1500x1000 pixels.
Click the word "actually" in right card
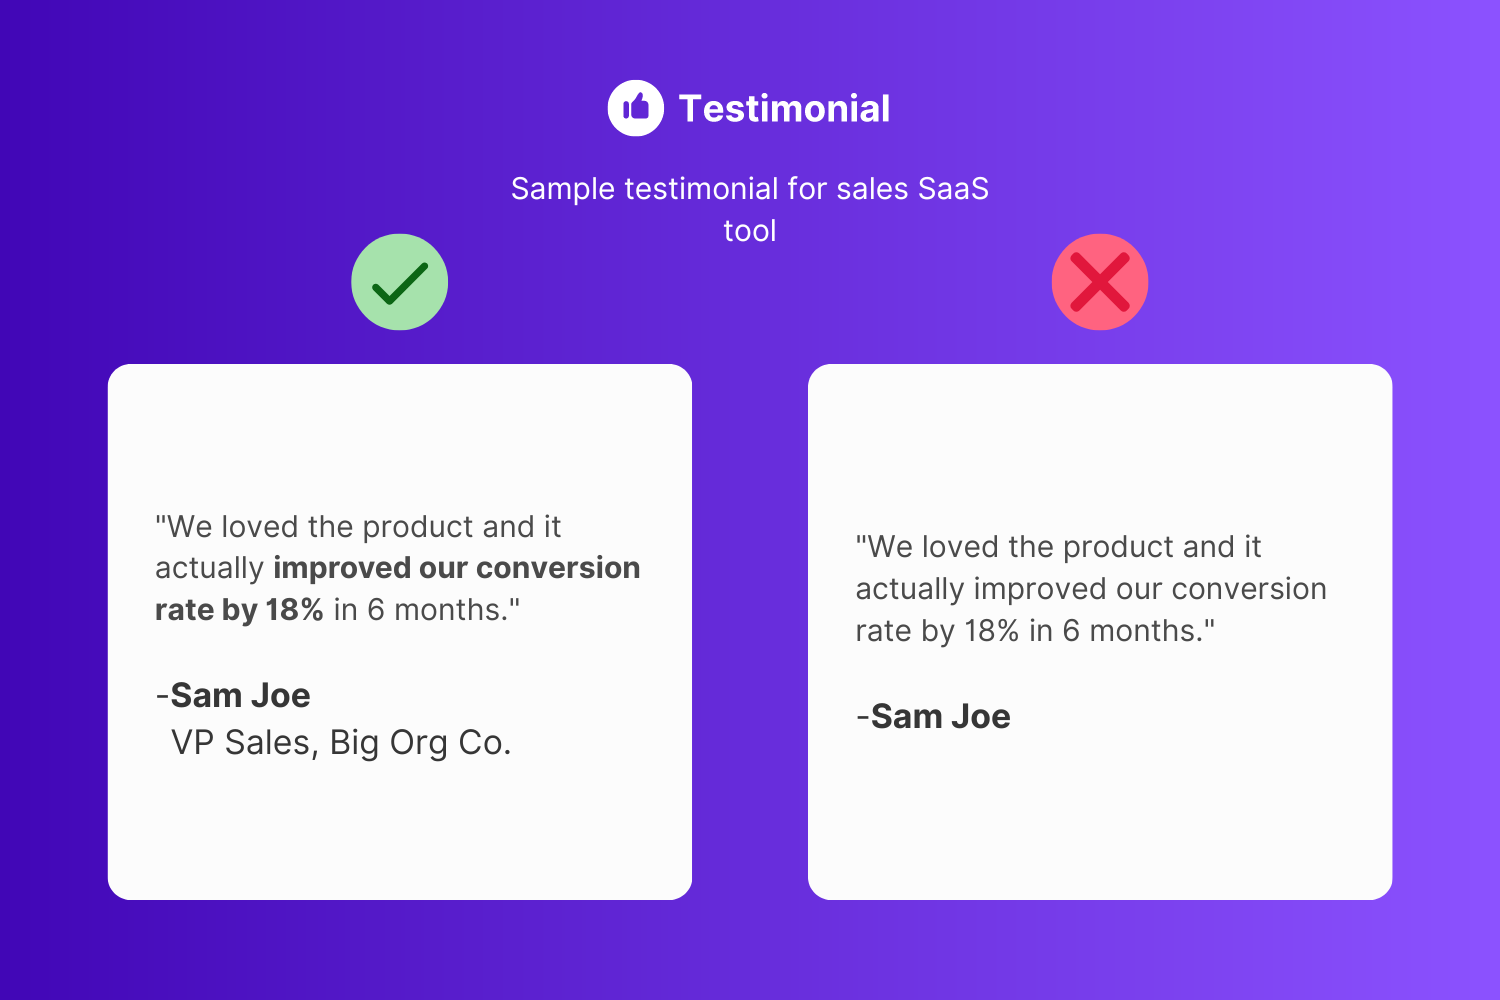(910, 589)
